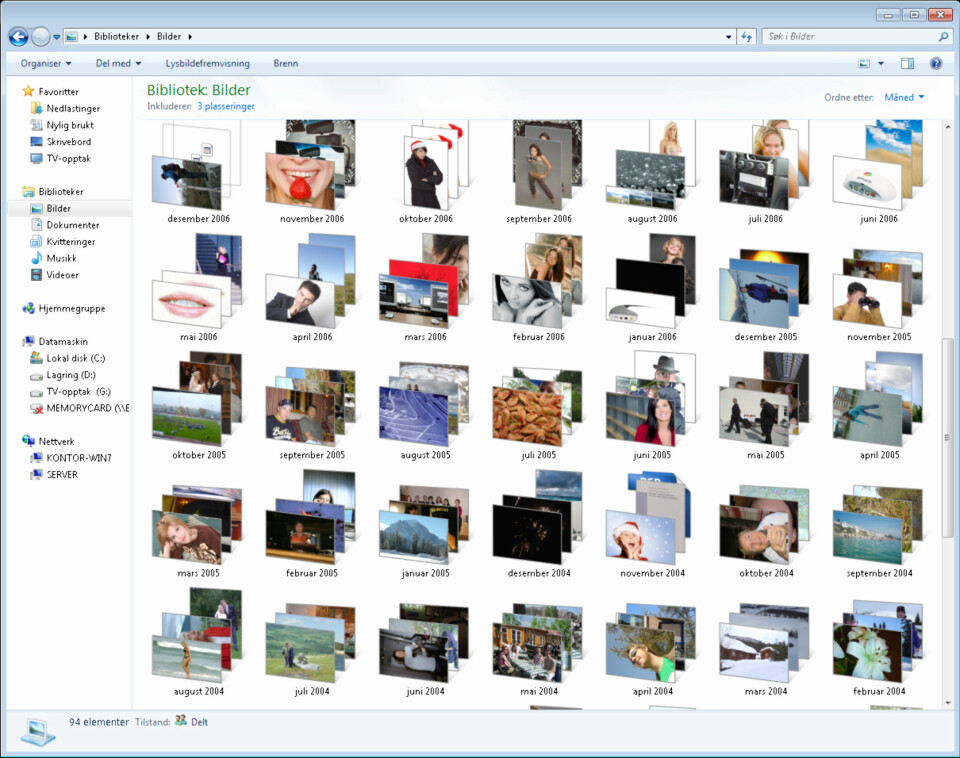The width and height of the screenshot is (960, 758).
Task: Click Biblioteker in the address breadcrumb
Action: pyautogui.click(x=118, y=37)
